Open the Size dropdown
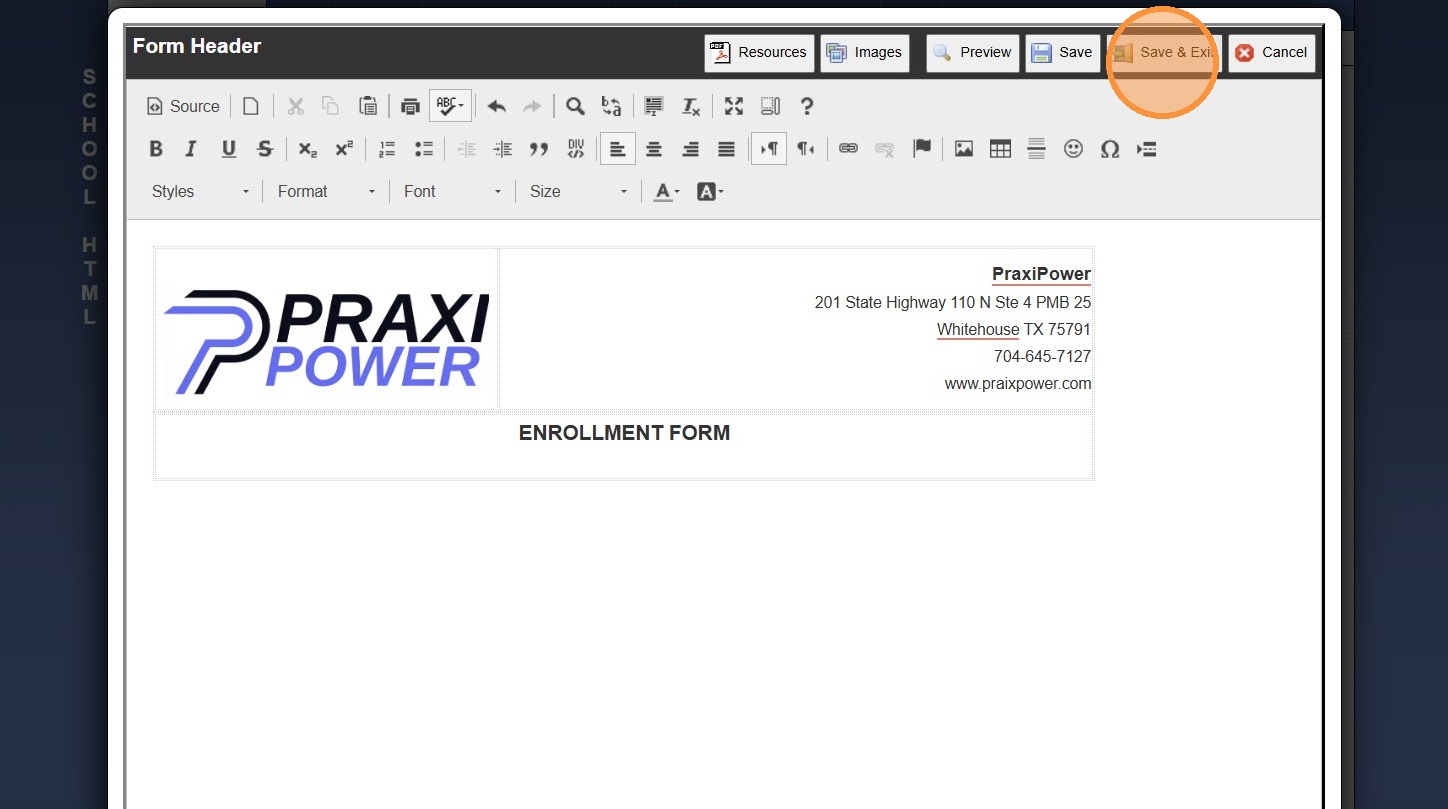Screen dimensions: 1448x809 tap(578, 191)
